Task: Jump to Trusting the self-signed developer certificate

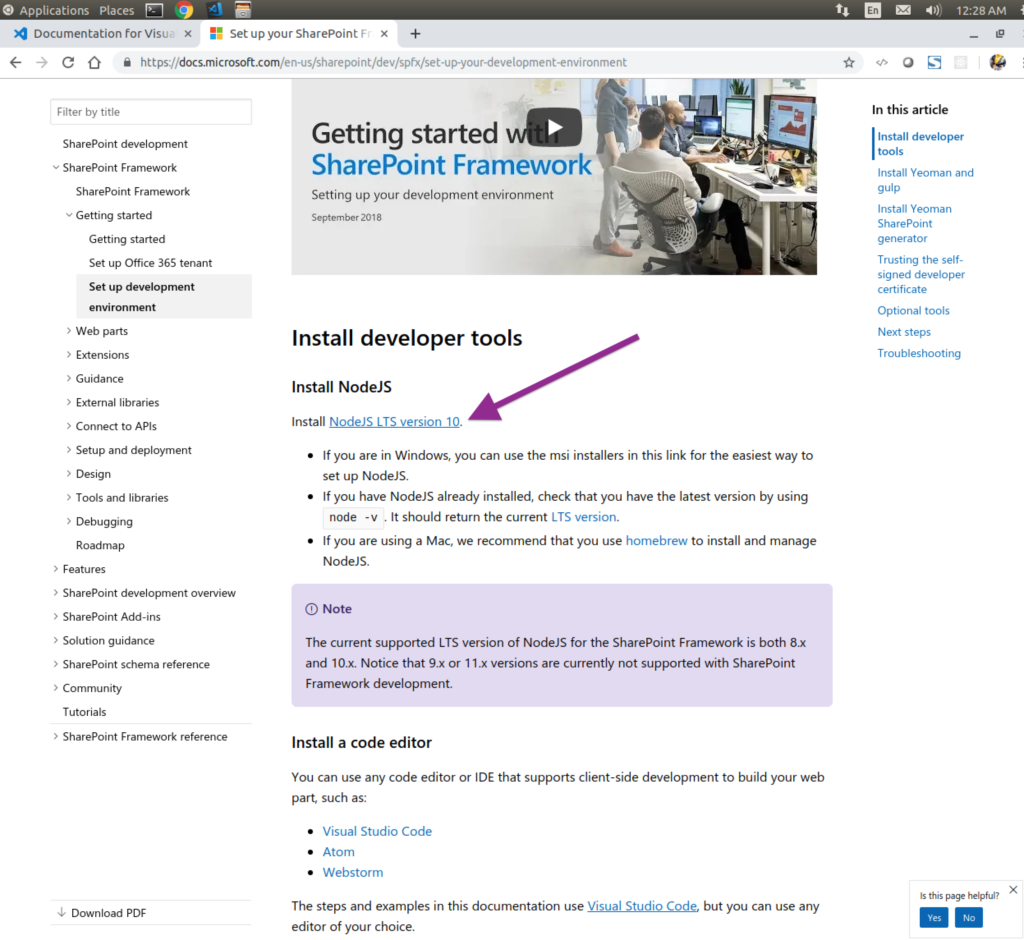Action: [x=921, y=274]
